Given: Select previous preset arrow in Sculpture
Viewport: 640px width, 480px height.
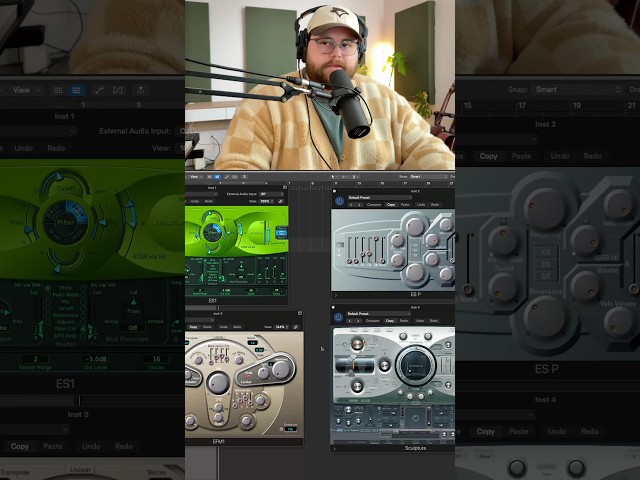Looking at the screenshot, I should [350, 320].
